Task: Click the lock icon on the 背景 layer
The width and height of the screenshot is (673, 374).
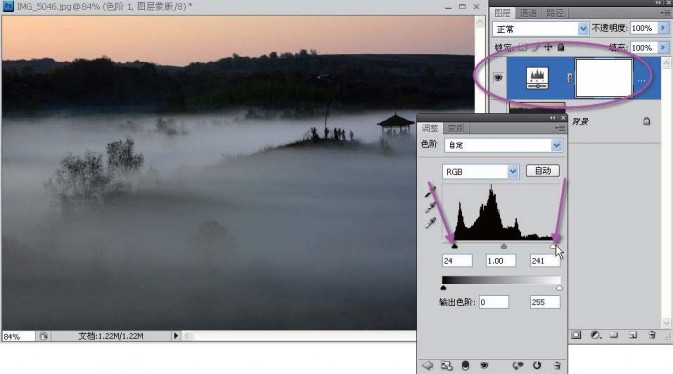Action: coord(646,121)
